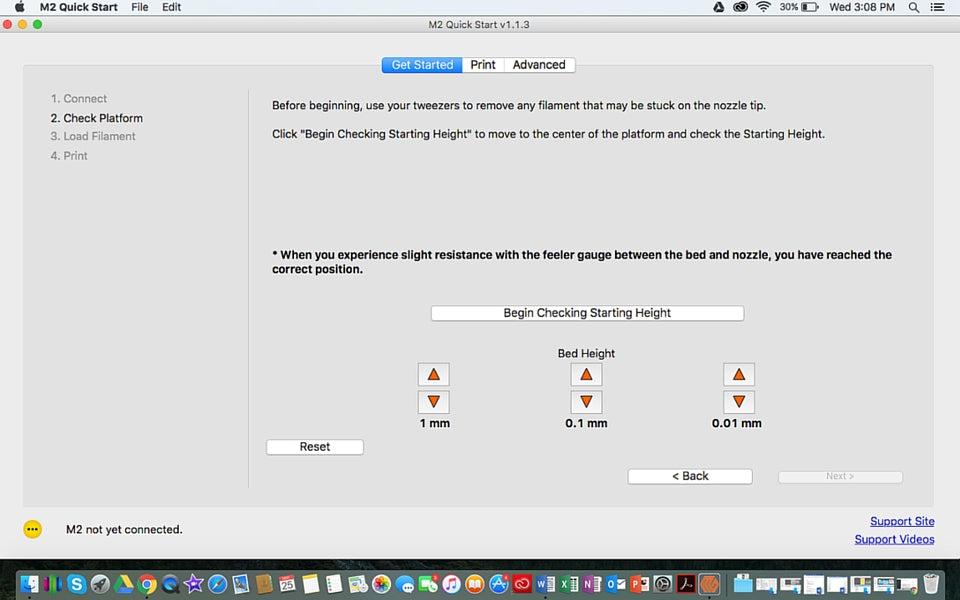The width and height of the screenshot is (960, 600).
Task: Click the 0.1 mm down arrow
Action: pyautogui.click(x=586, y=402)
